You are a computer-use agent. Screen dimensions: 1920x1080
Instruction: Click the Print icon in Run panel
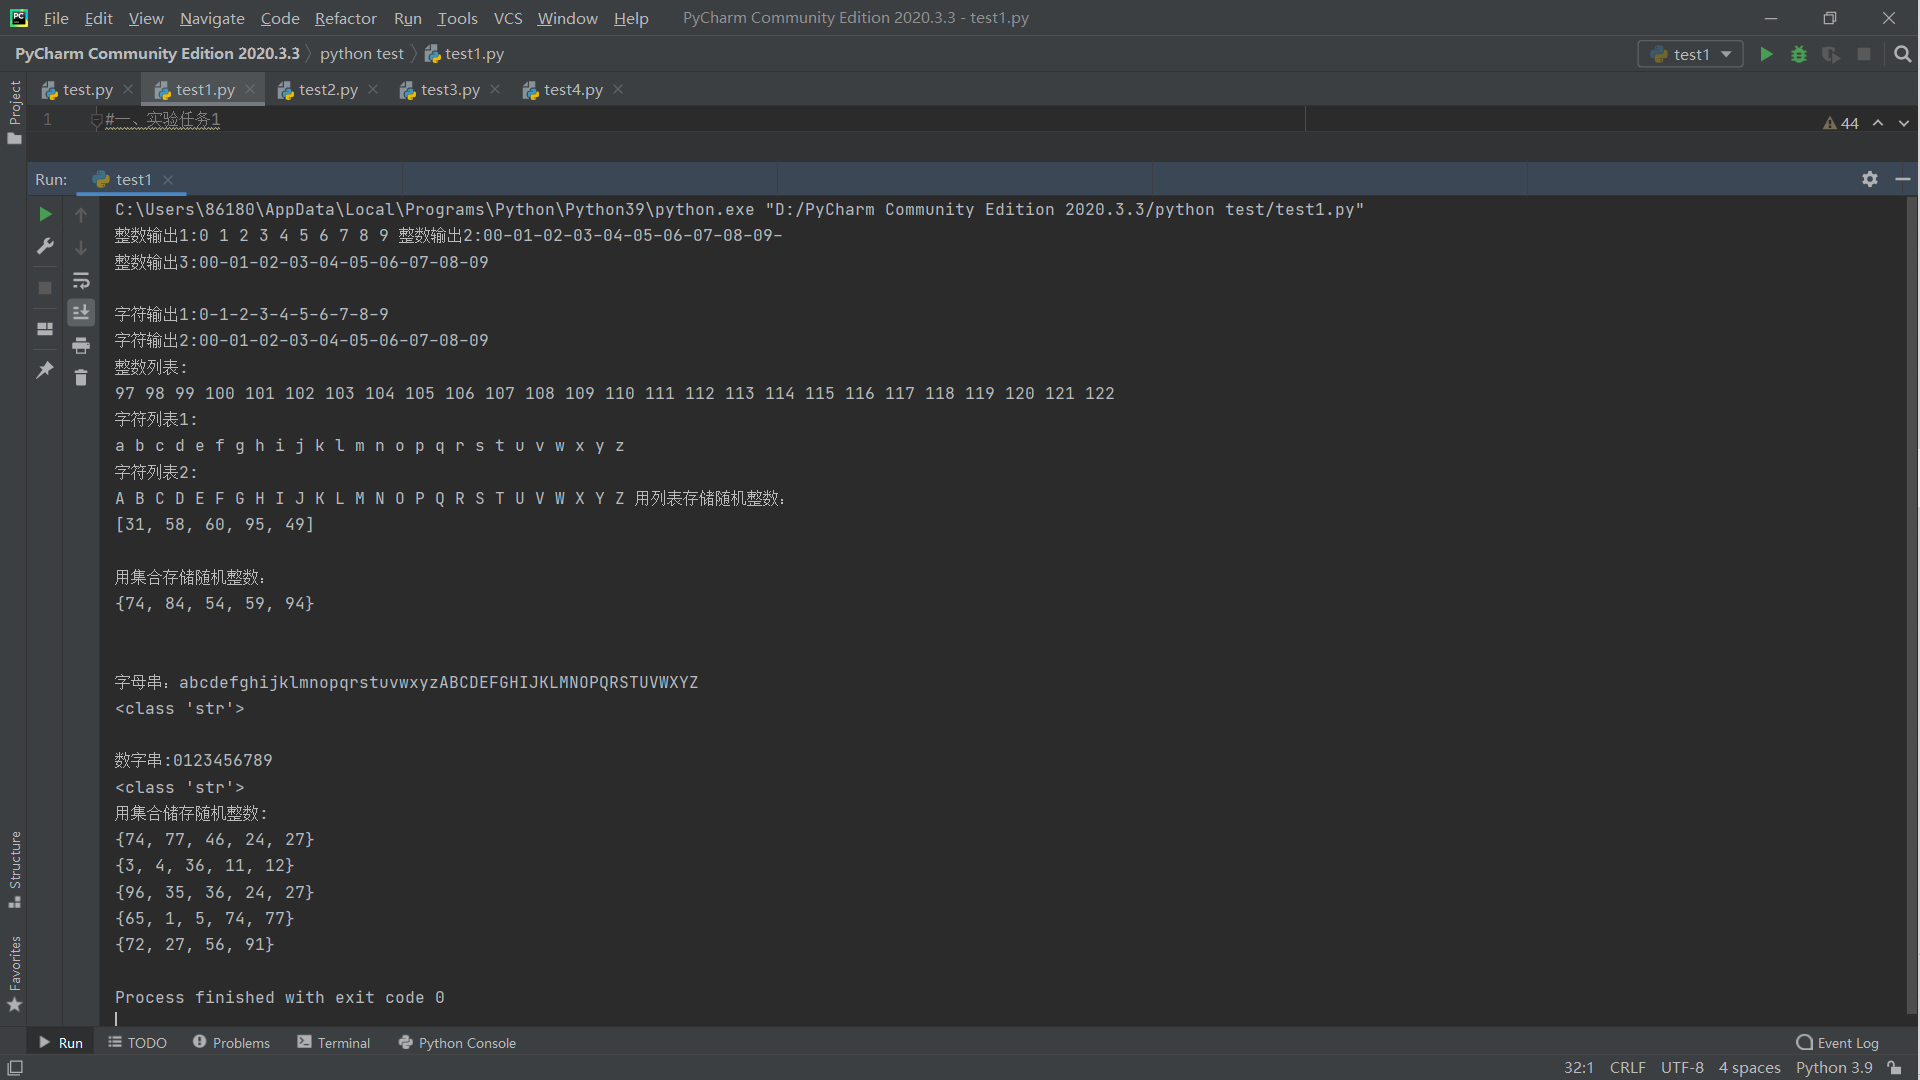pos(81,346)
